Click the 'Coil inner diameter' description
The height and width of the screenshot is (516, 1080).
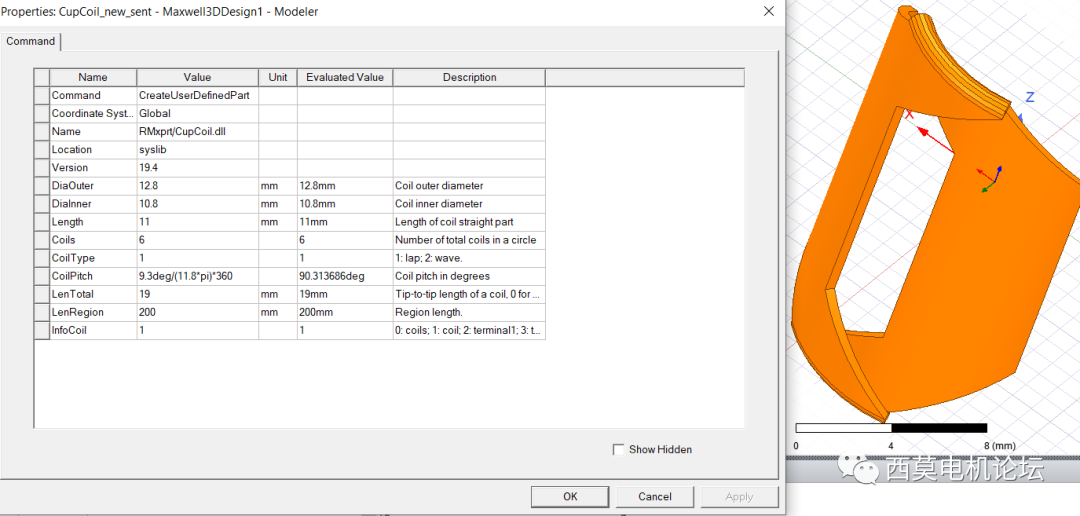469,204
